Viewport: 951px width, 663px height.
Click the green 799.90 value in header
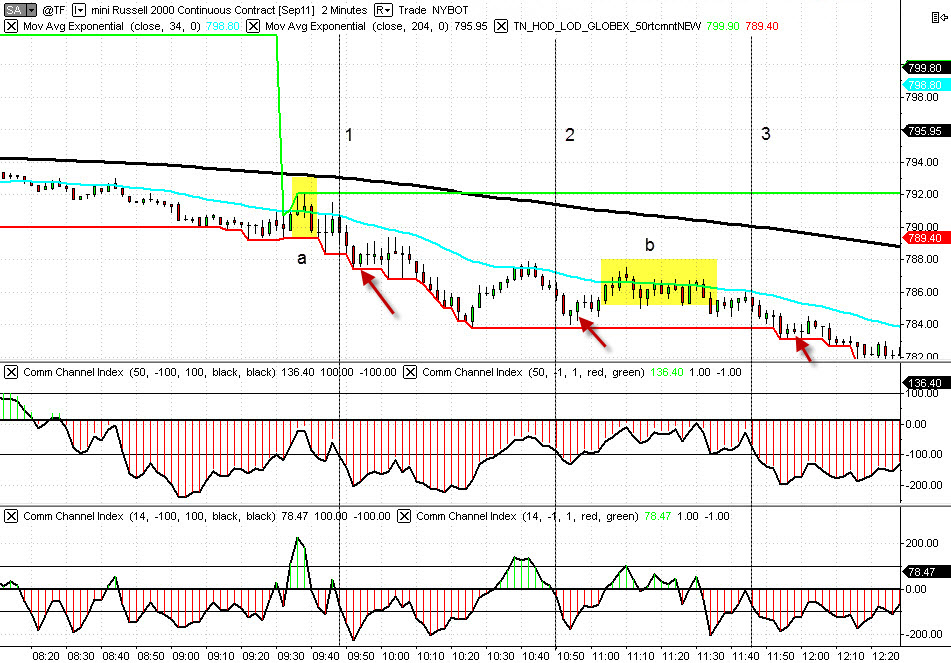point(723,26)
